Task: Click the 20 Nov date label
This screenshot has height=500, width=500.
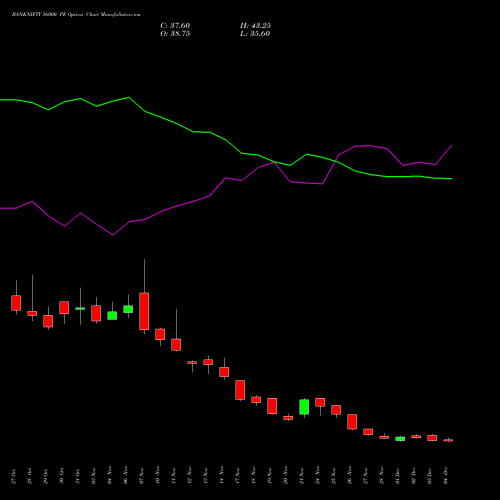Action: (286, 475)
